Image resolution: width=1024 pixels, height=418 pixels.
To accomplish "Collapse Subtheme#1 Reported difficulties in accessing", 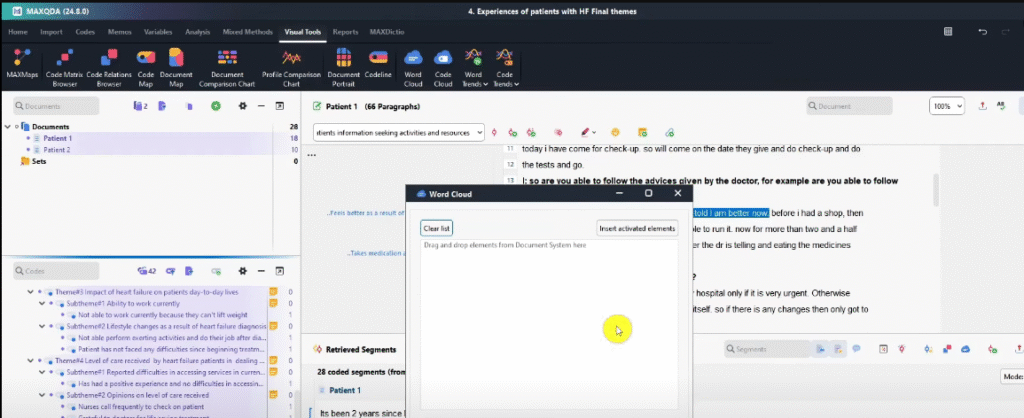I will [42, 372].
